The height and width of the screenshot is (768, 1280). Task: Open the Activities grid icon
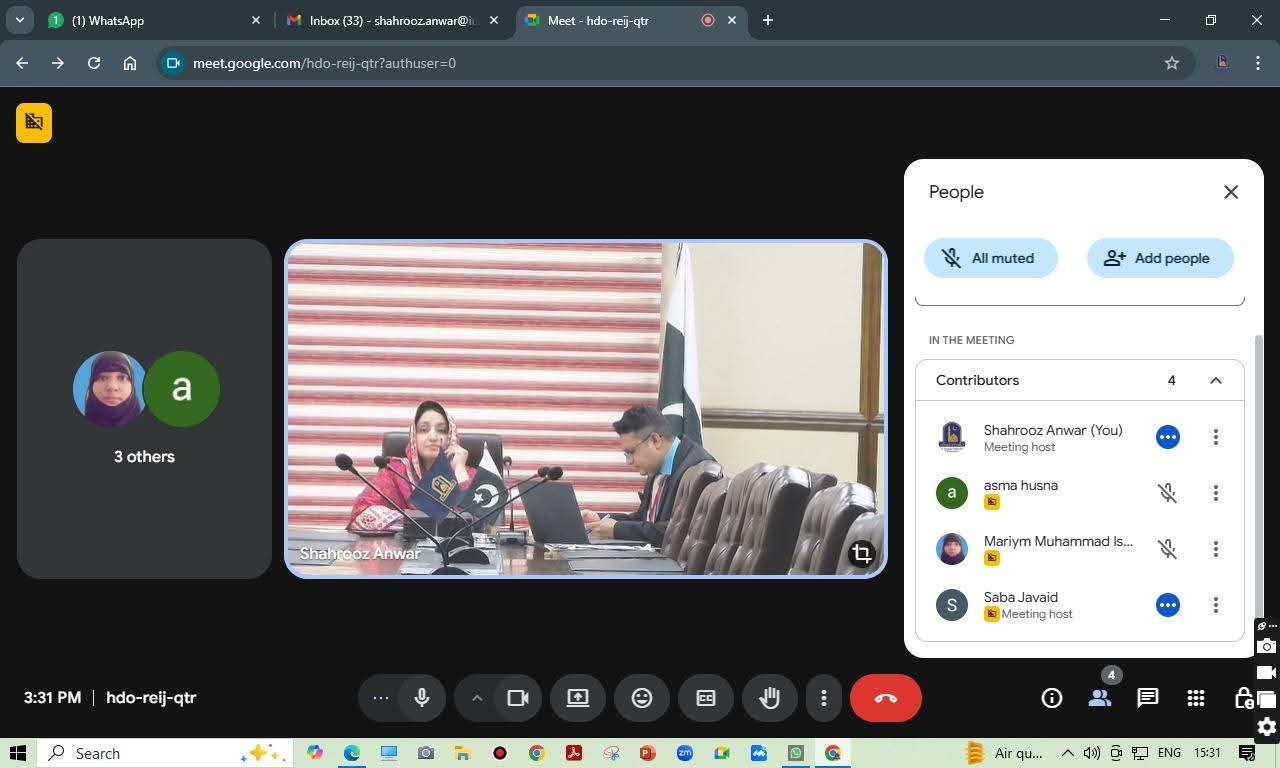pos(1195,698)
